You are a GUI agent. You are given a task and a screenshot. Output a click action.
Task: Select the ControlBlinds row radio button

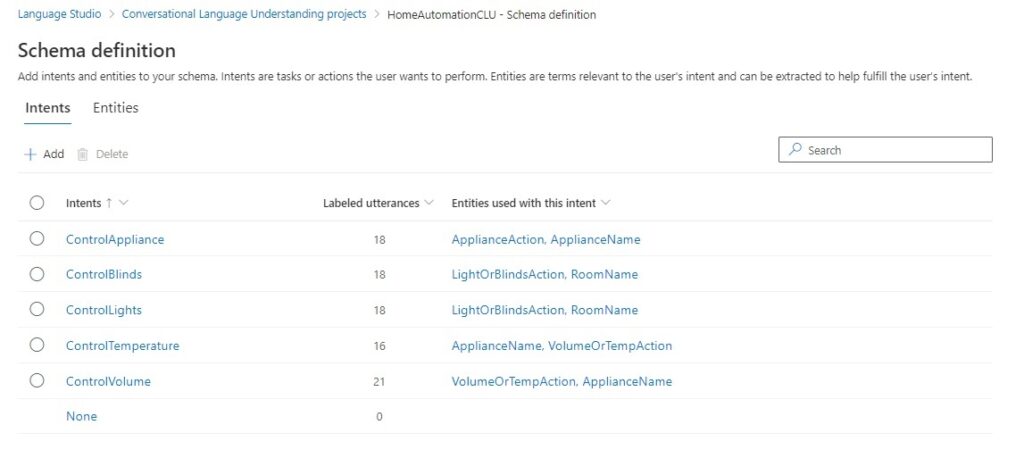point(37,274)
